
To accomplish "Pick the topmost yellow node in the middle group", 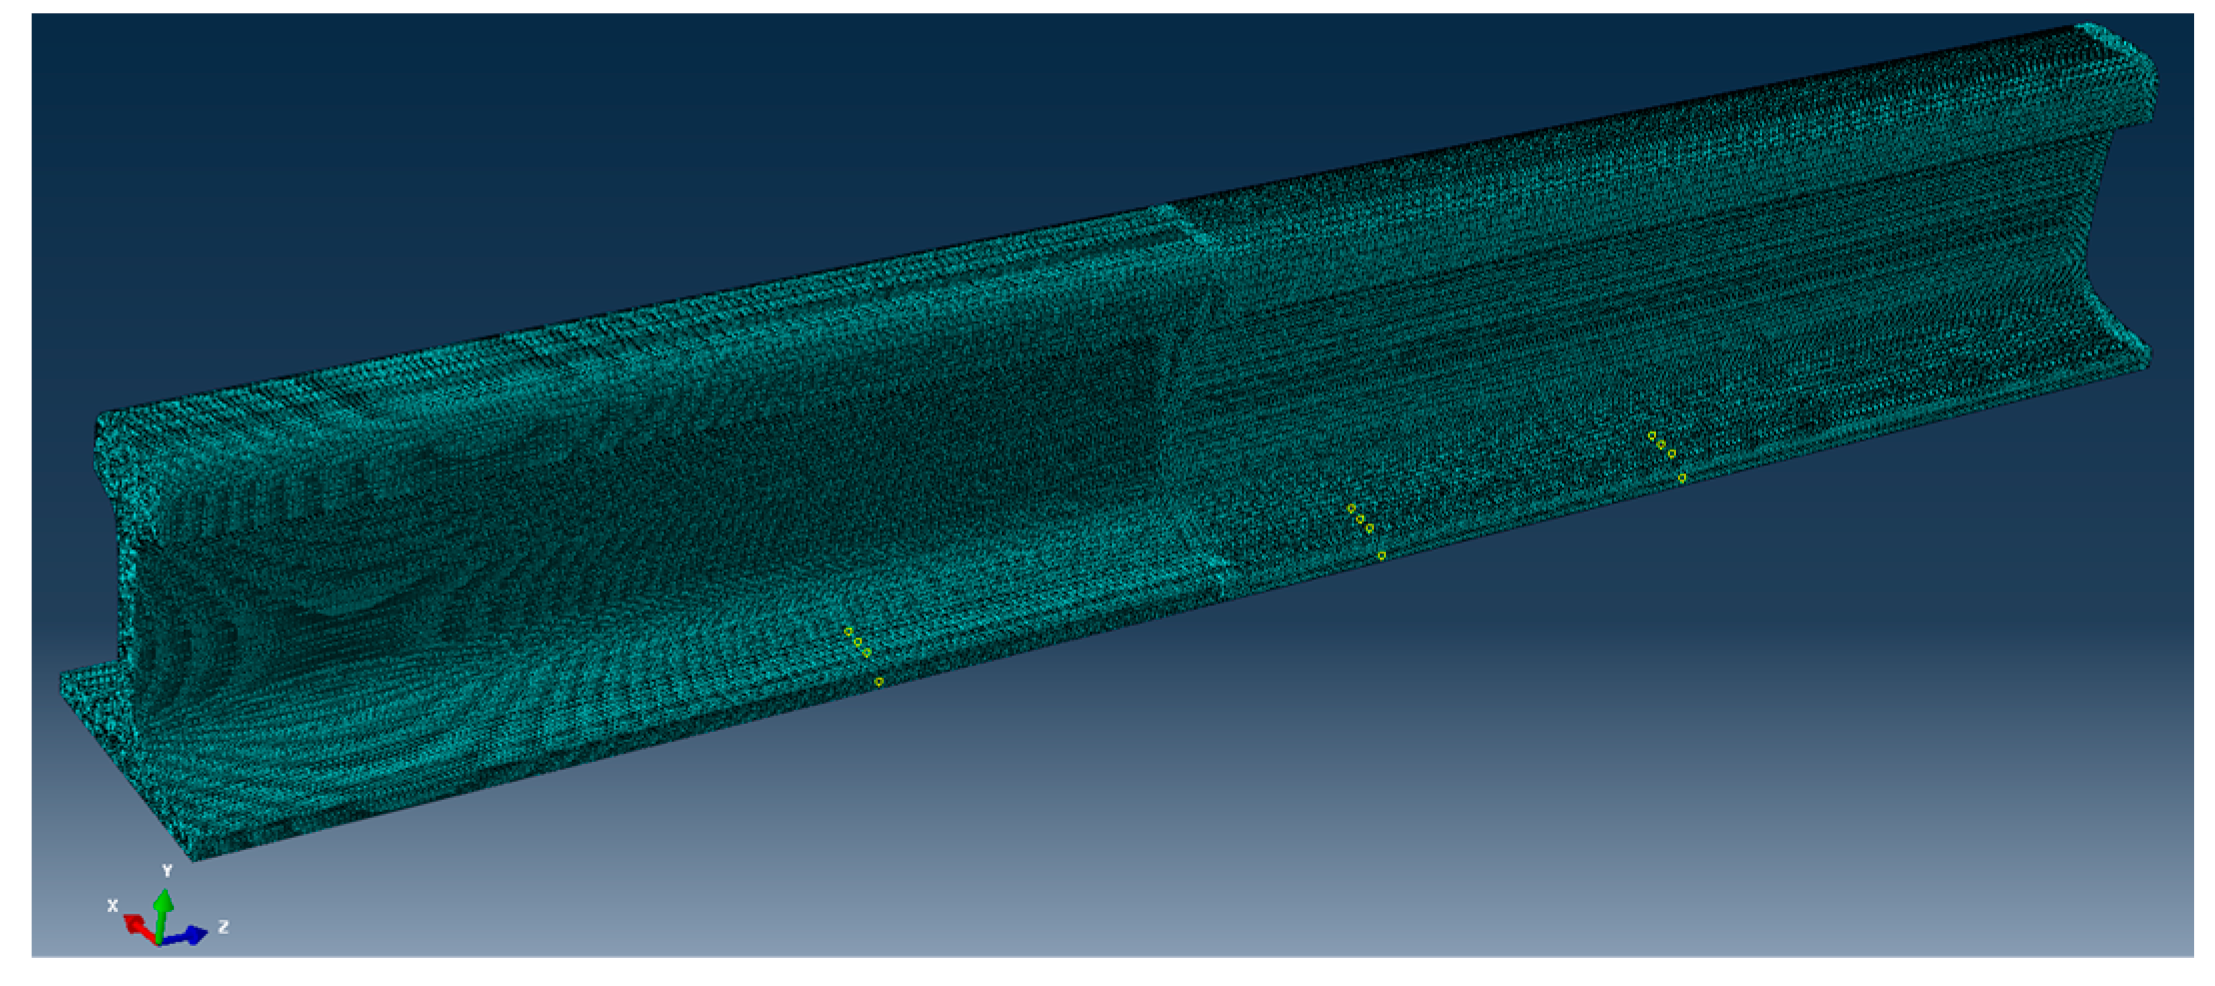I will [x=1351, y=508].
